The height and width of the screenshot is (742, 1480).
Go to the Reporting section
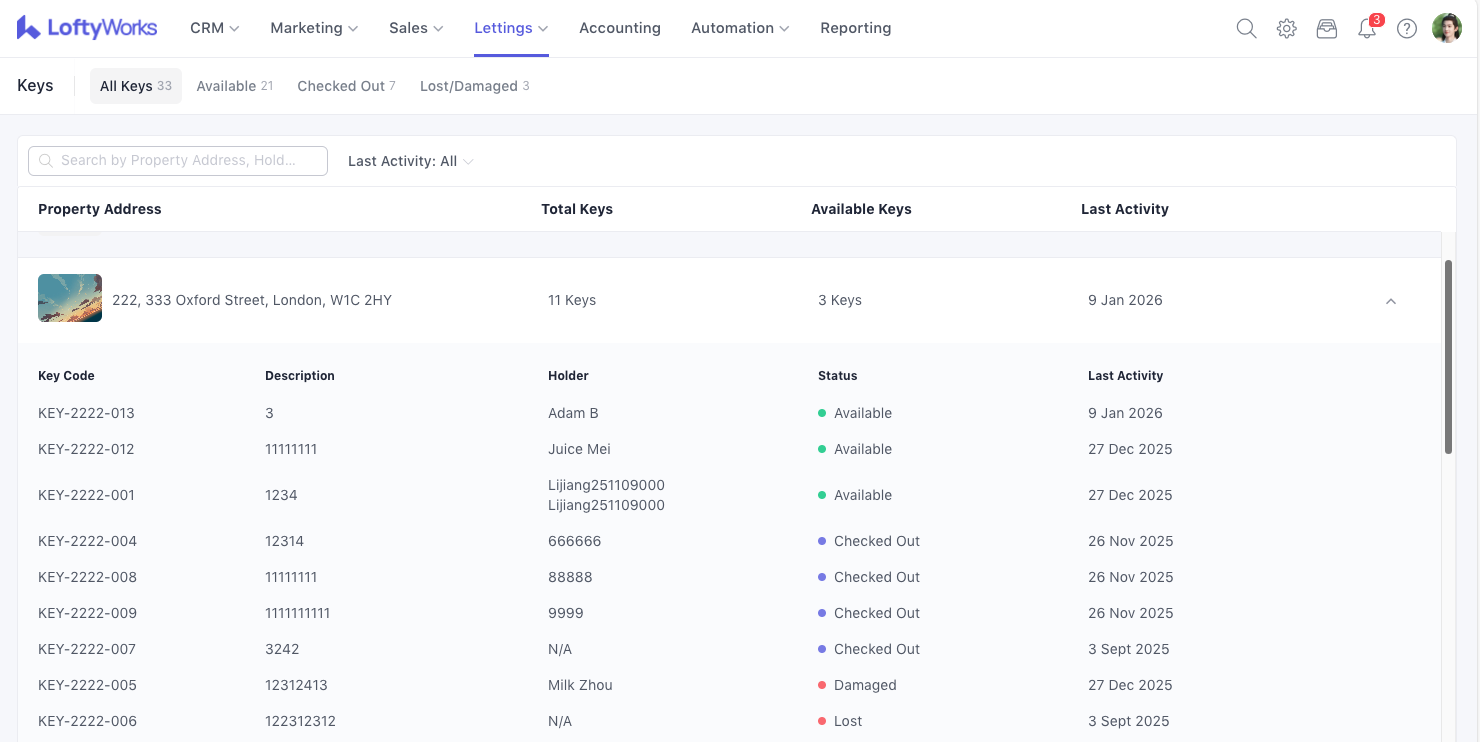click(x=855, y=28)
